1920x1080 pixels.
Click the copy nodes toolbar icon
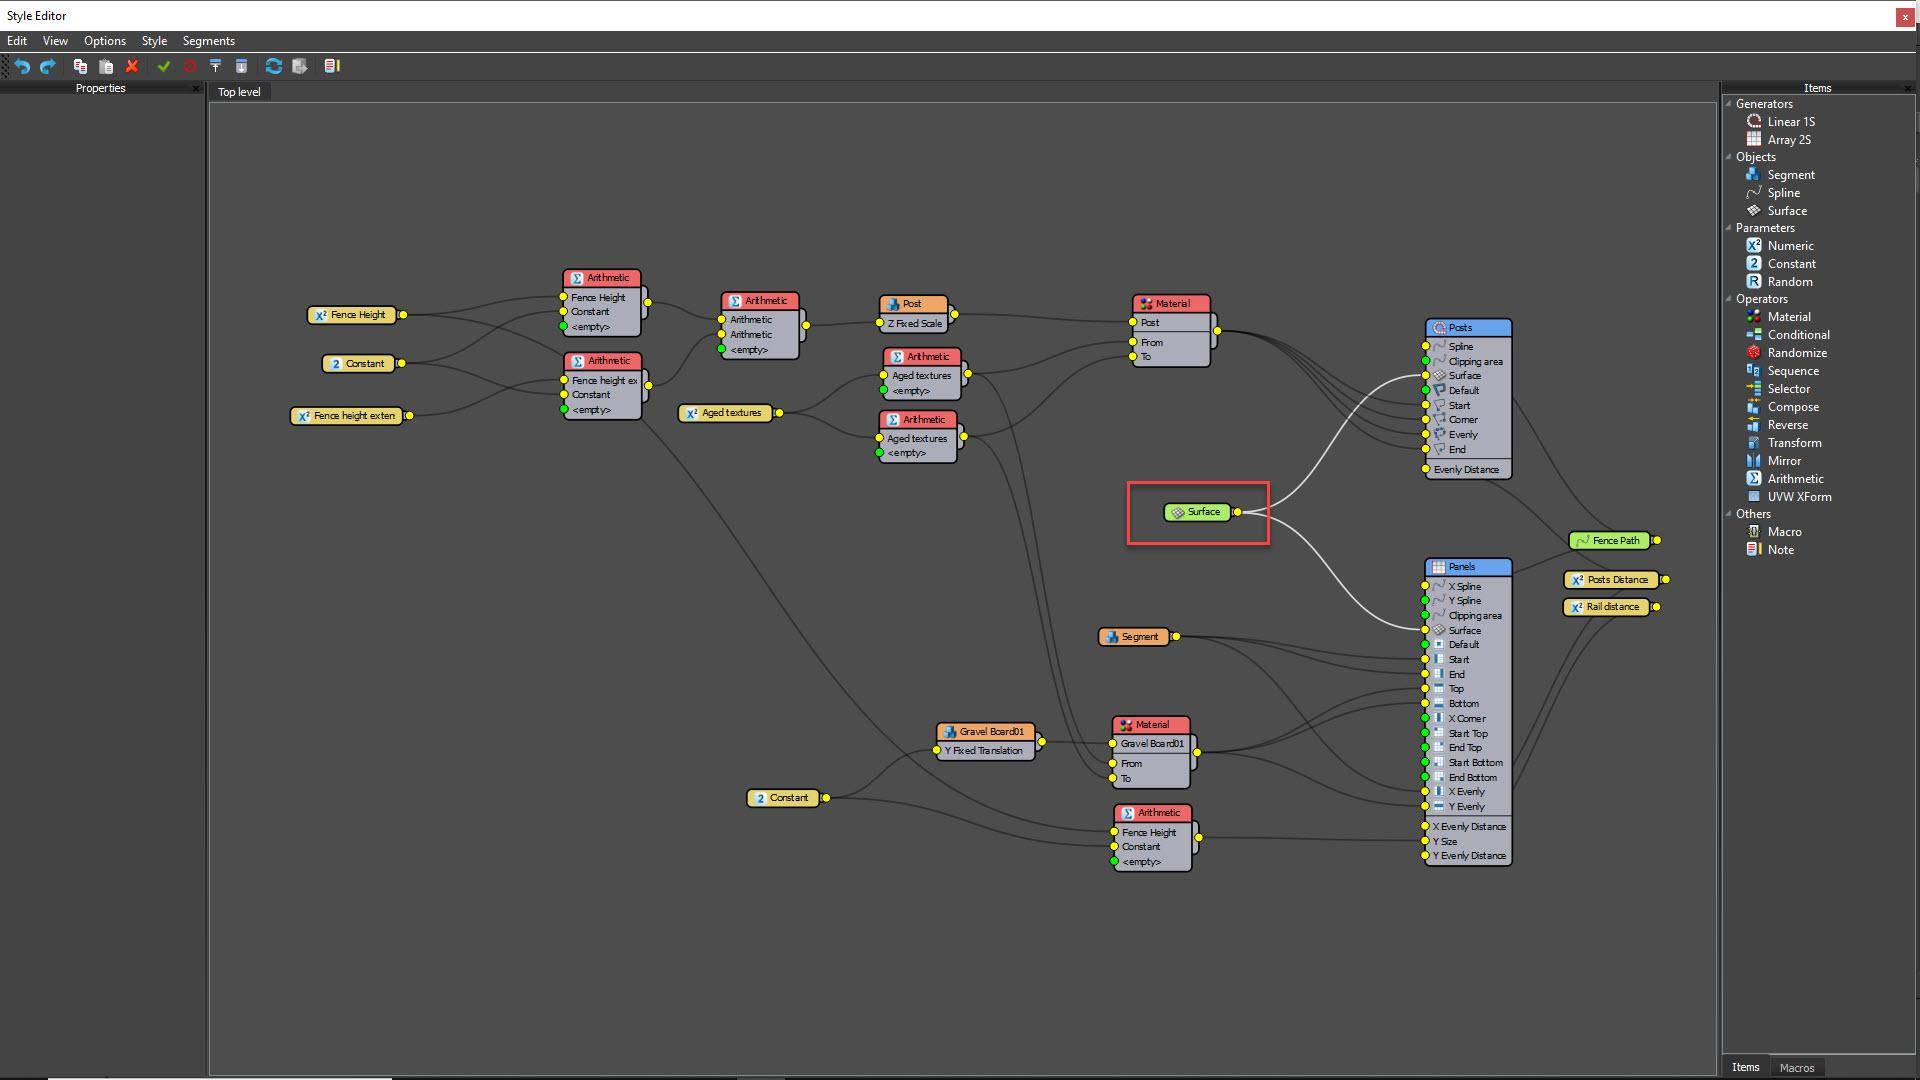tap(80, 66)
